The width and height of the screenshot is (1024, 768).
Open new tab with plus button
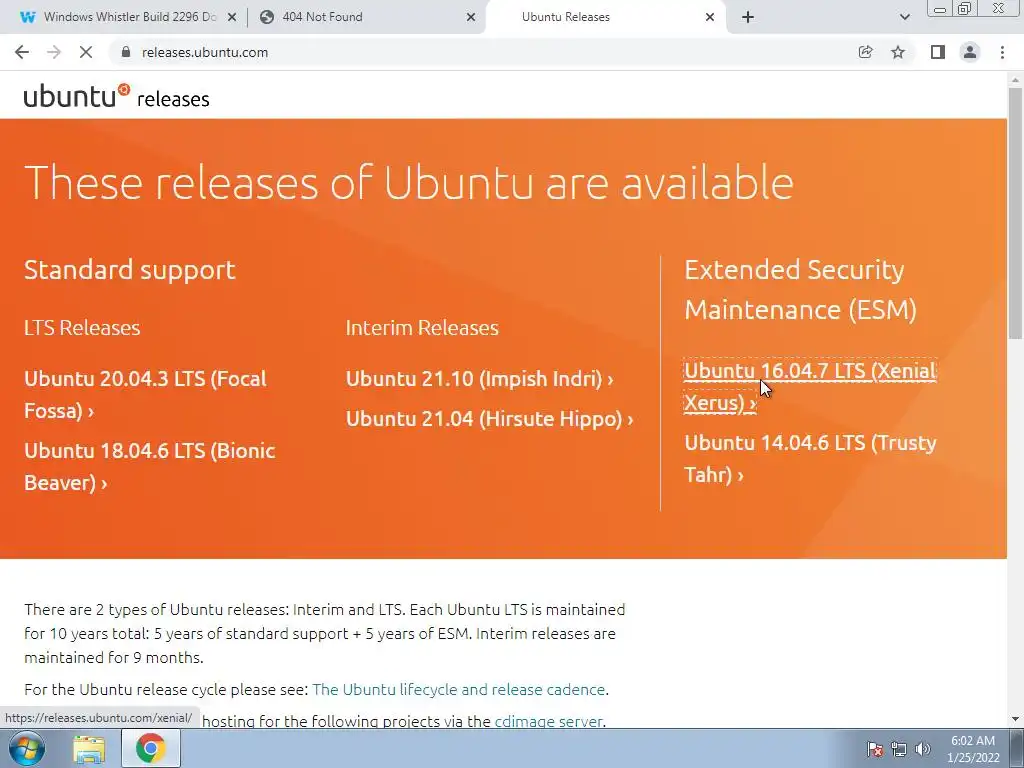[747, 17]
